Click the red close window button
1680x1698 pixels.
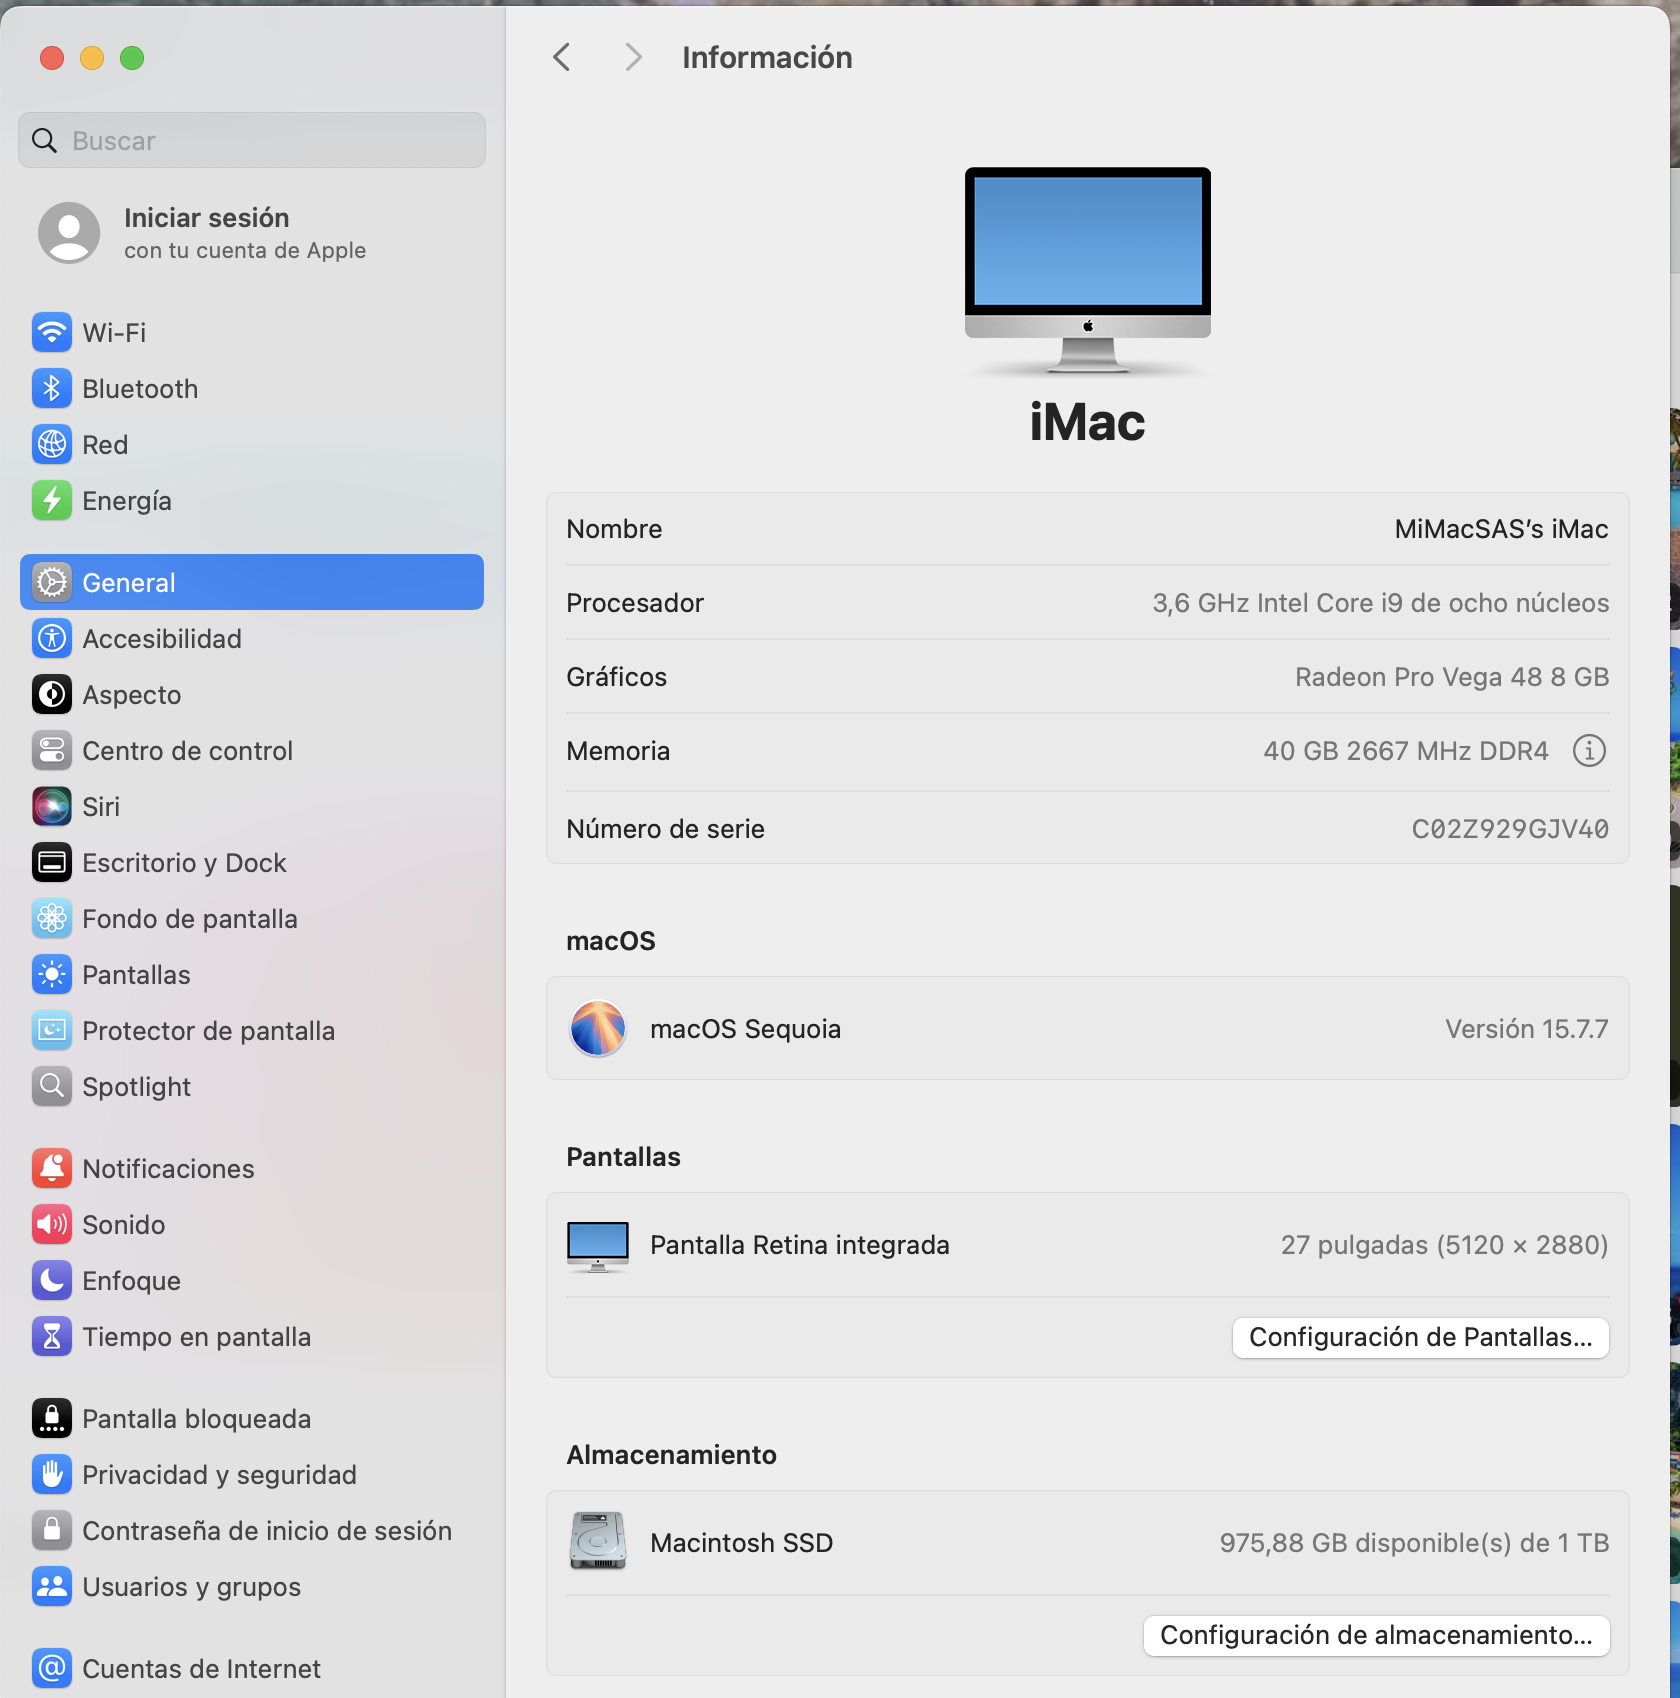(52, 58)
